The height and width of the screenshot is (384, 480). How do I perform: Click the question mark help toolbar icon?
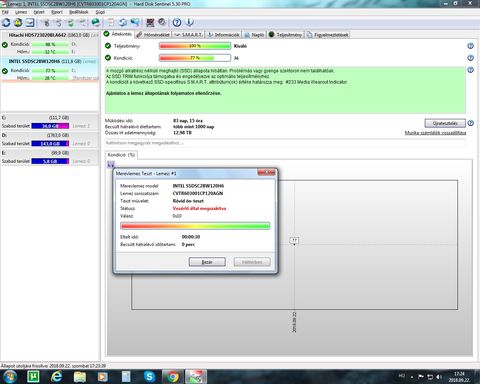pos(177,22)
